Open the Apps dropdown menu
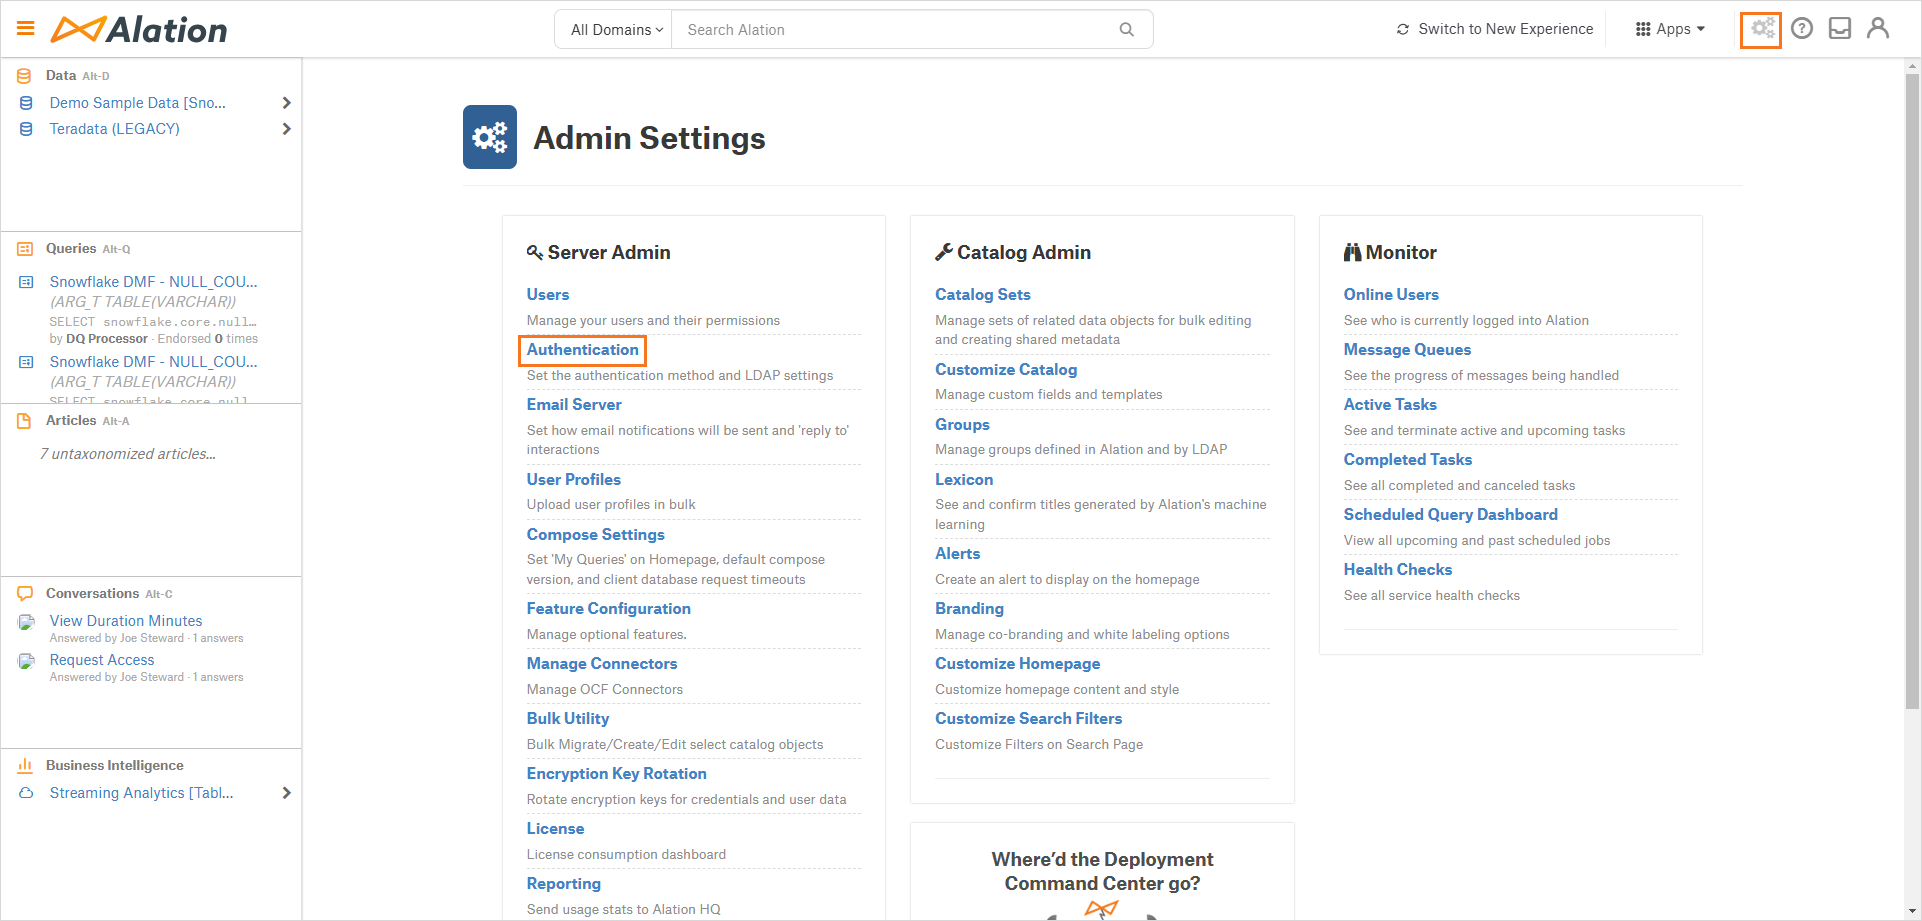This screenshot has height=921, width=1922. point(1670,30)
